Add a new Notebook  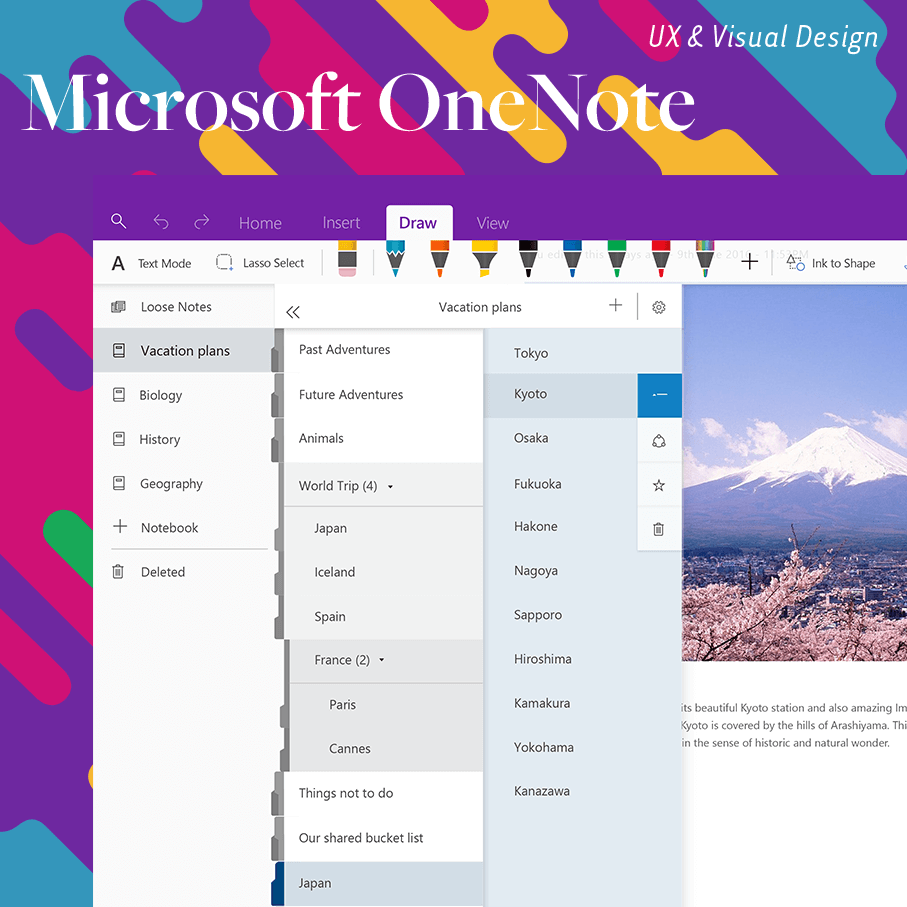click(183, 527)
